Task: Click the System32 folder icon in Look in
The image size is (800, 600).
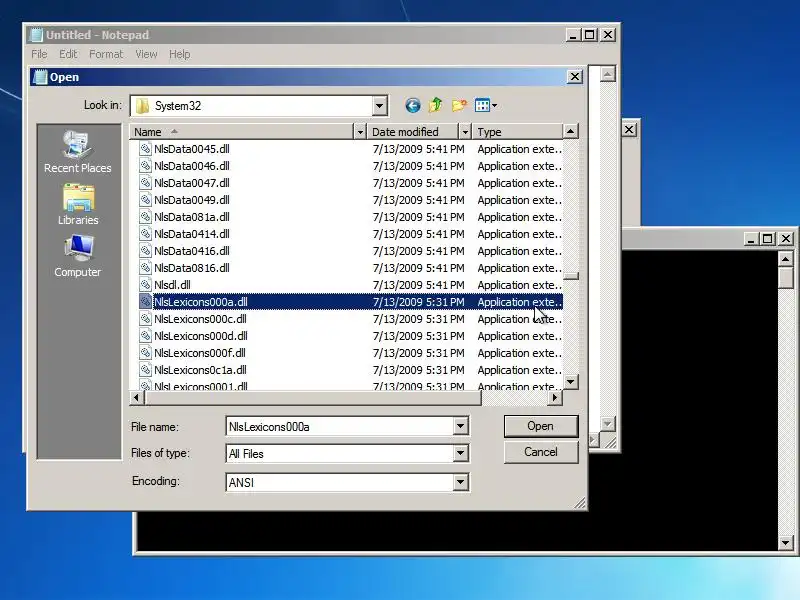Action: point(143,106)
